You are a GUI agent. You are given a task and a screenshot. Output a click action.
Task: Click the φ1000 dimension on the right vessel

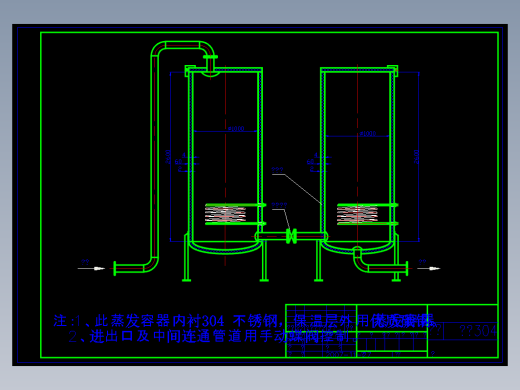(368, 134)
